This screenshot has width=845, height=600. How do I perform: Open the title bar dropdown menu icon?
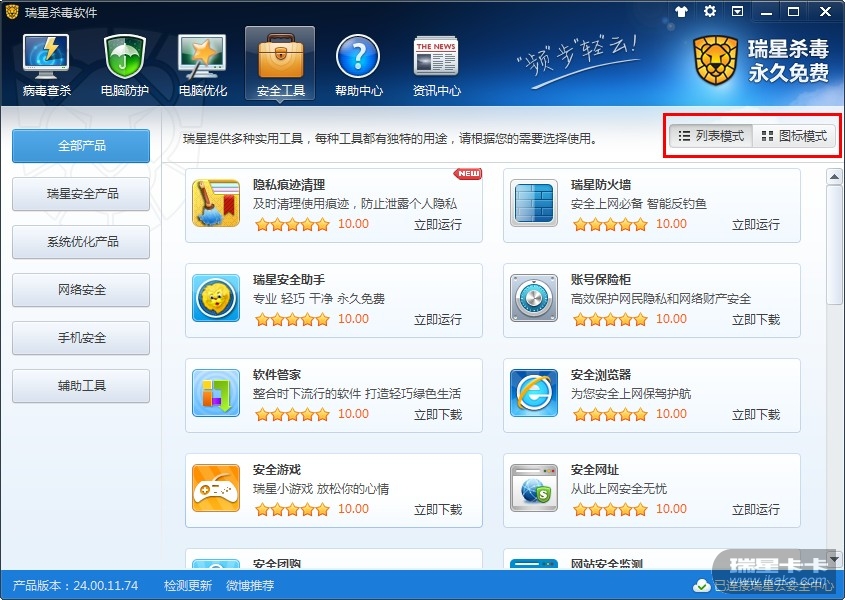tap(738, 11)
